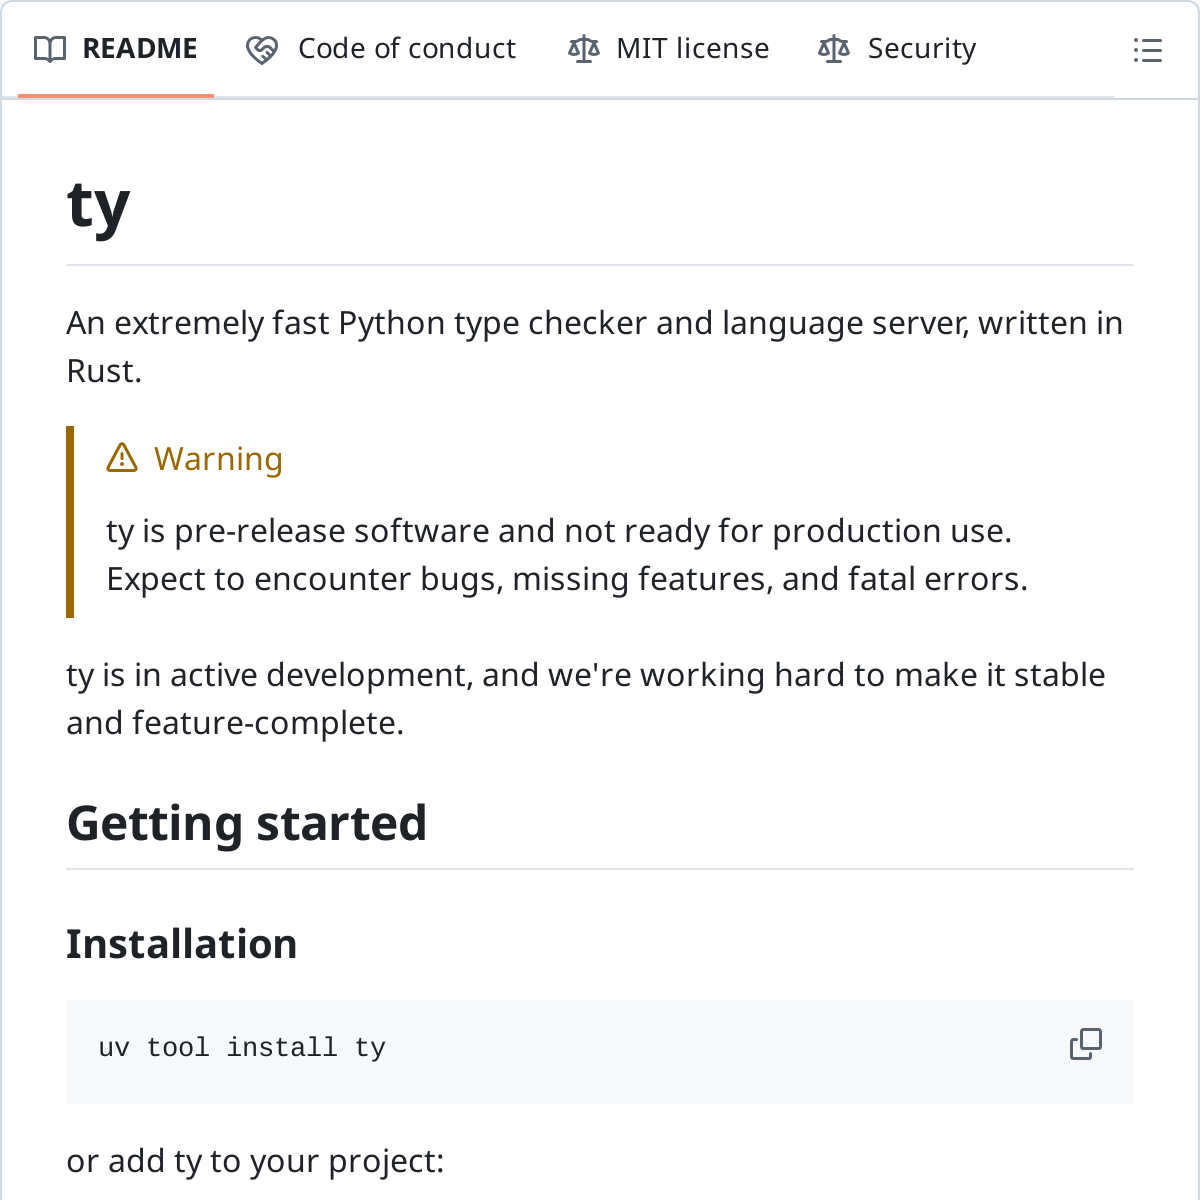Click the text 'or add ty to your project:'
The width and height of the screenshot is (1200, 1200).
coord(255,1161)
